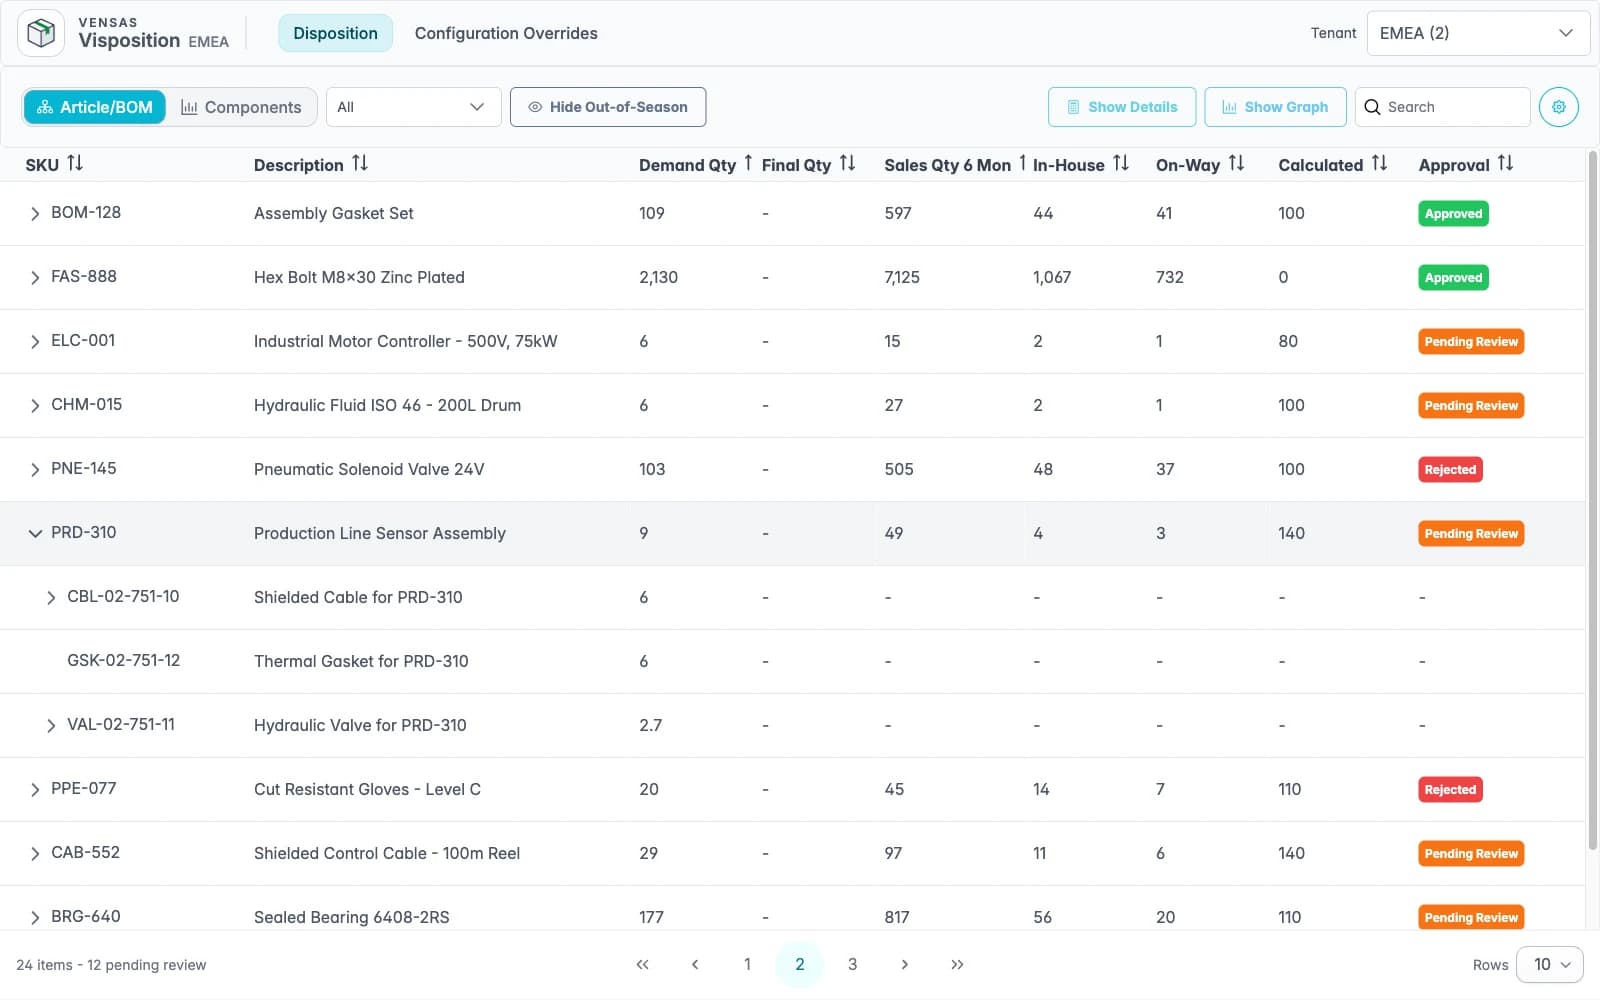
Task: Expand the CBL-02-751-10 child row
Action: 51,597
